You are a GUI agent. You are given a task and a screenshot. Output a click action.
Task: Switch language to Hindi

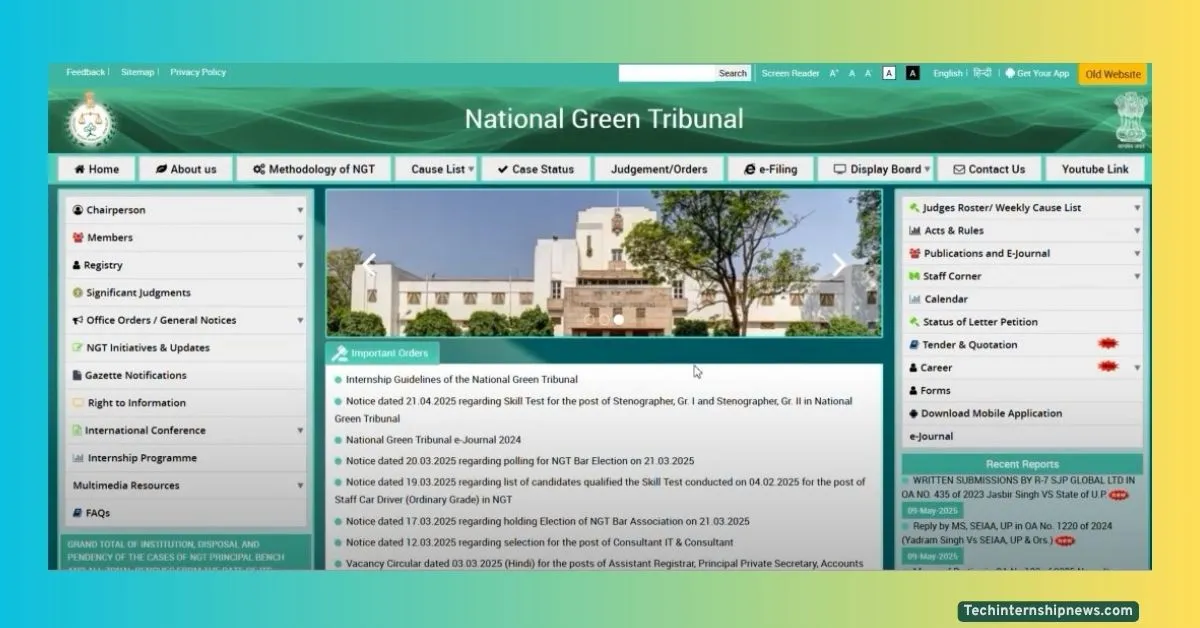(982, 73)
